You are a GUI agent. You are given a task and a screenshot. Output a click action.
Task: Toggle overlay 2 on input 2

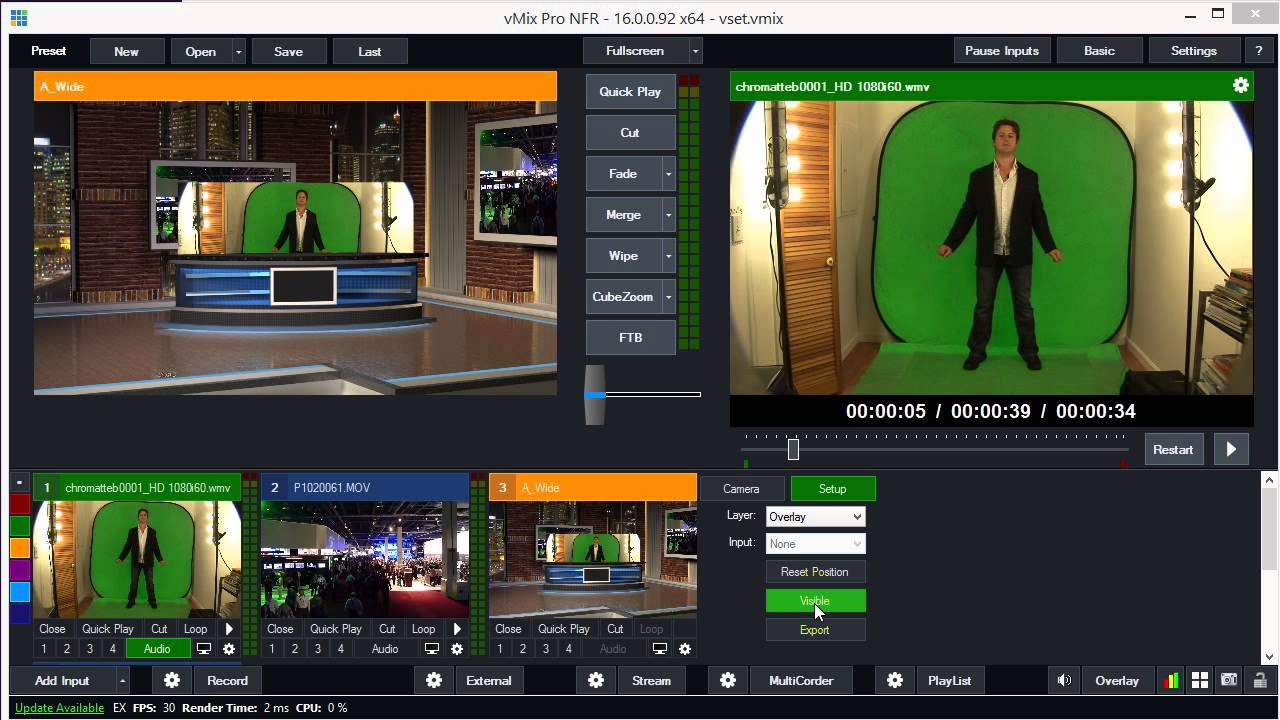tap(295, 649)
